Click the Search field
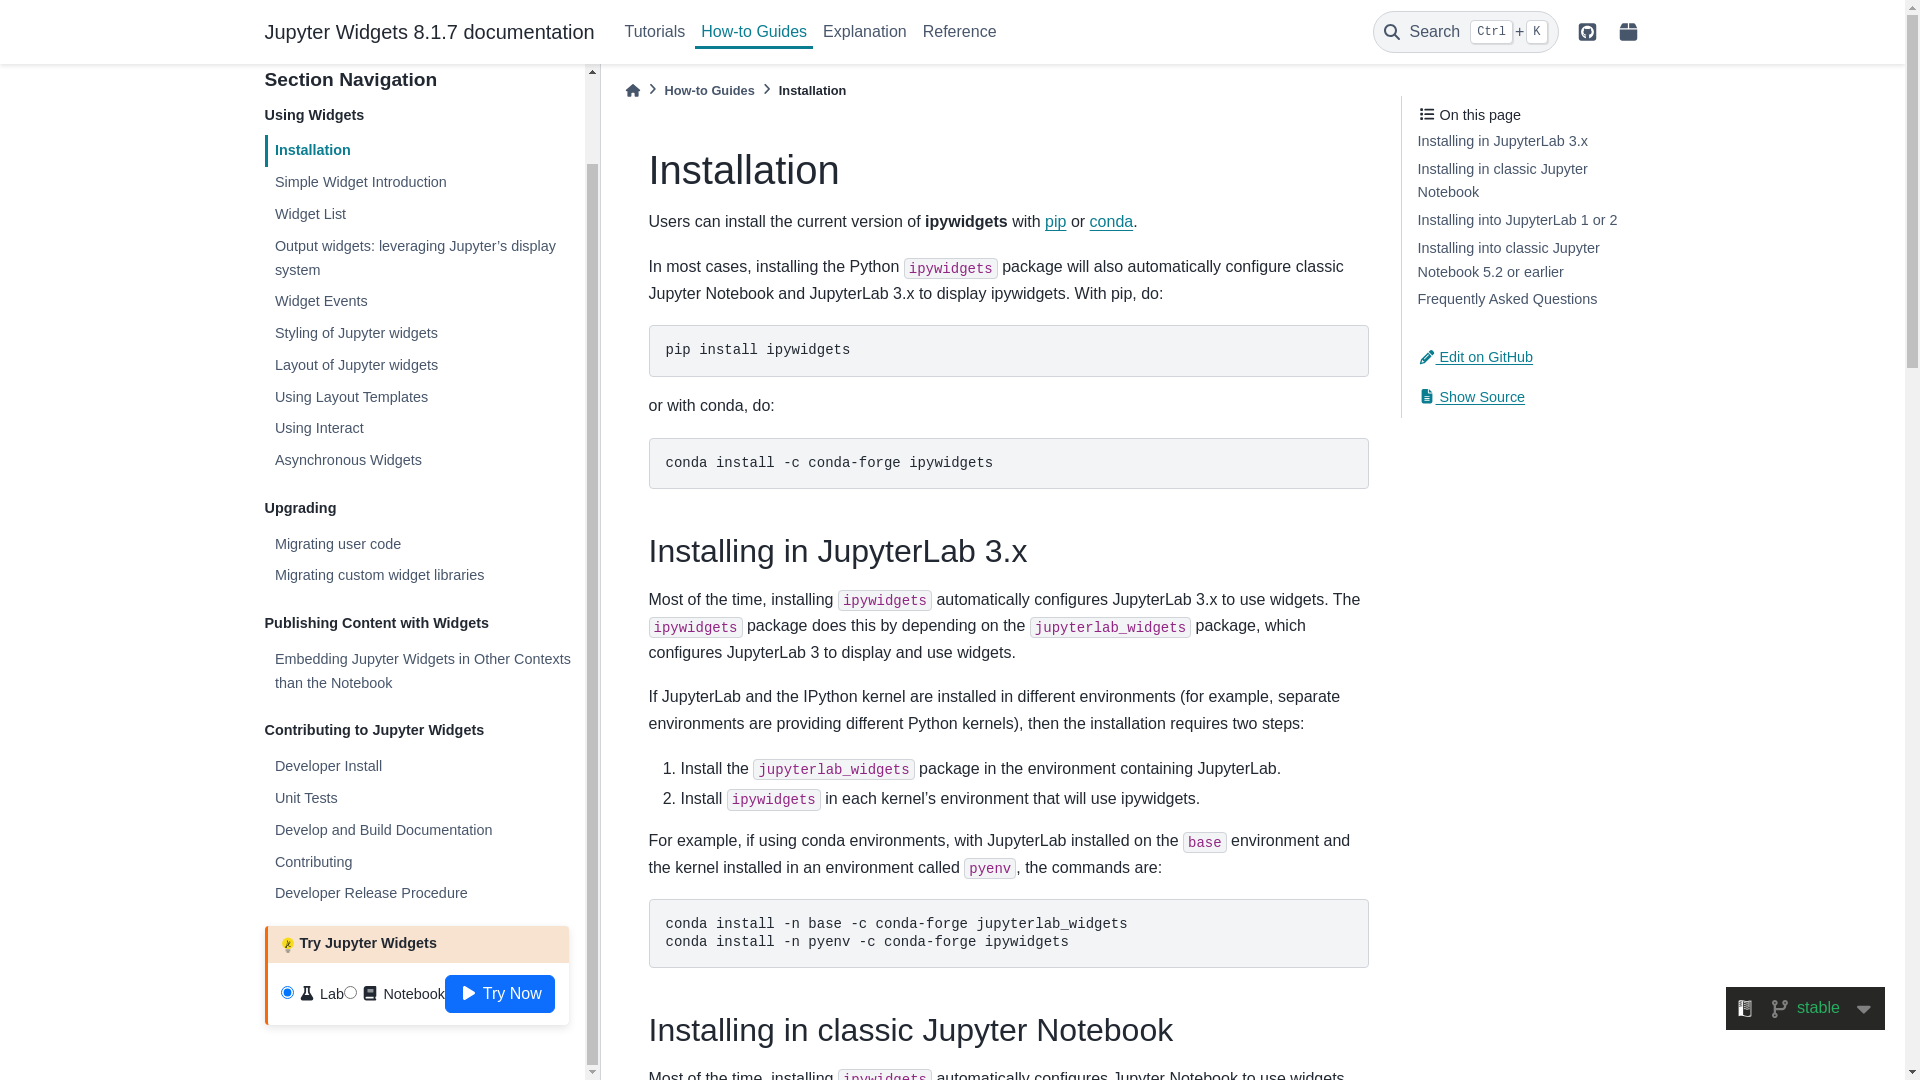The height and width of the screenshot is (1080, 1920). tap(1465, 32)
